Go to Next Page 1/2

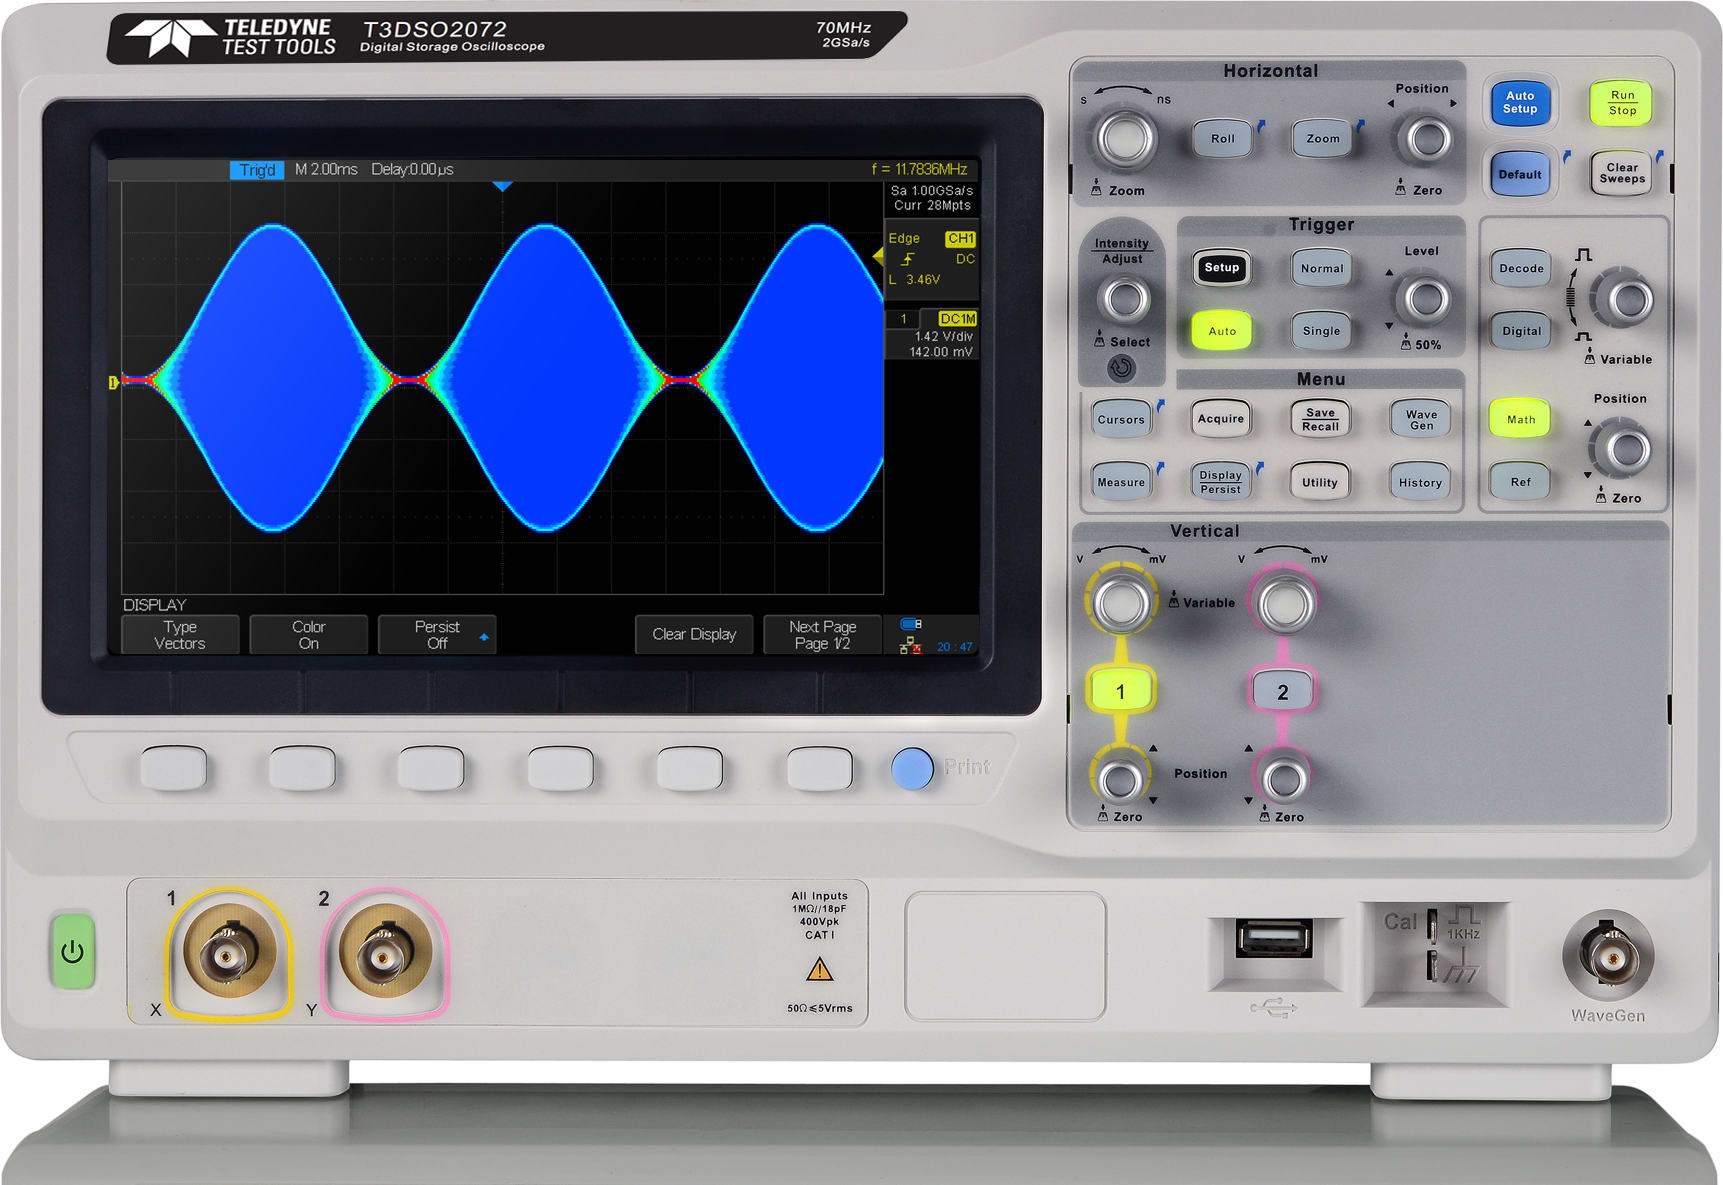point(822,635)
